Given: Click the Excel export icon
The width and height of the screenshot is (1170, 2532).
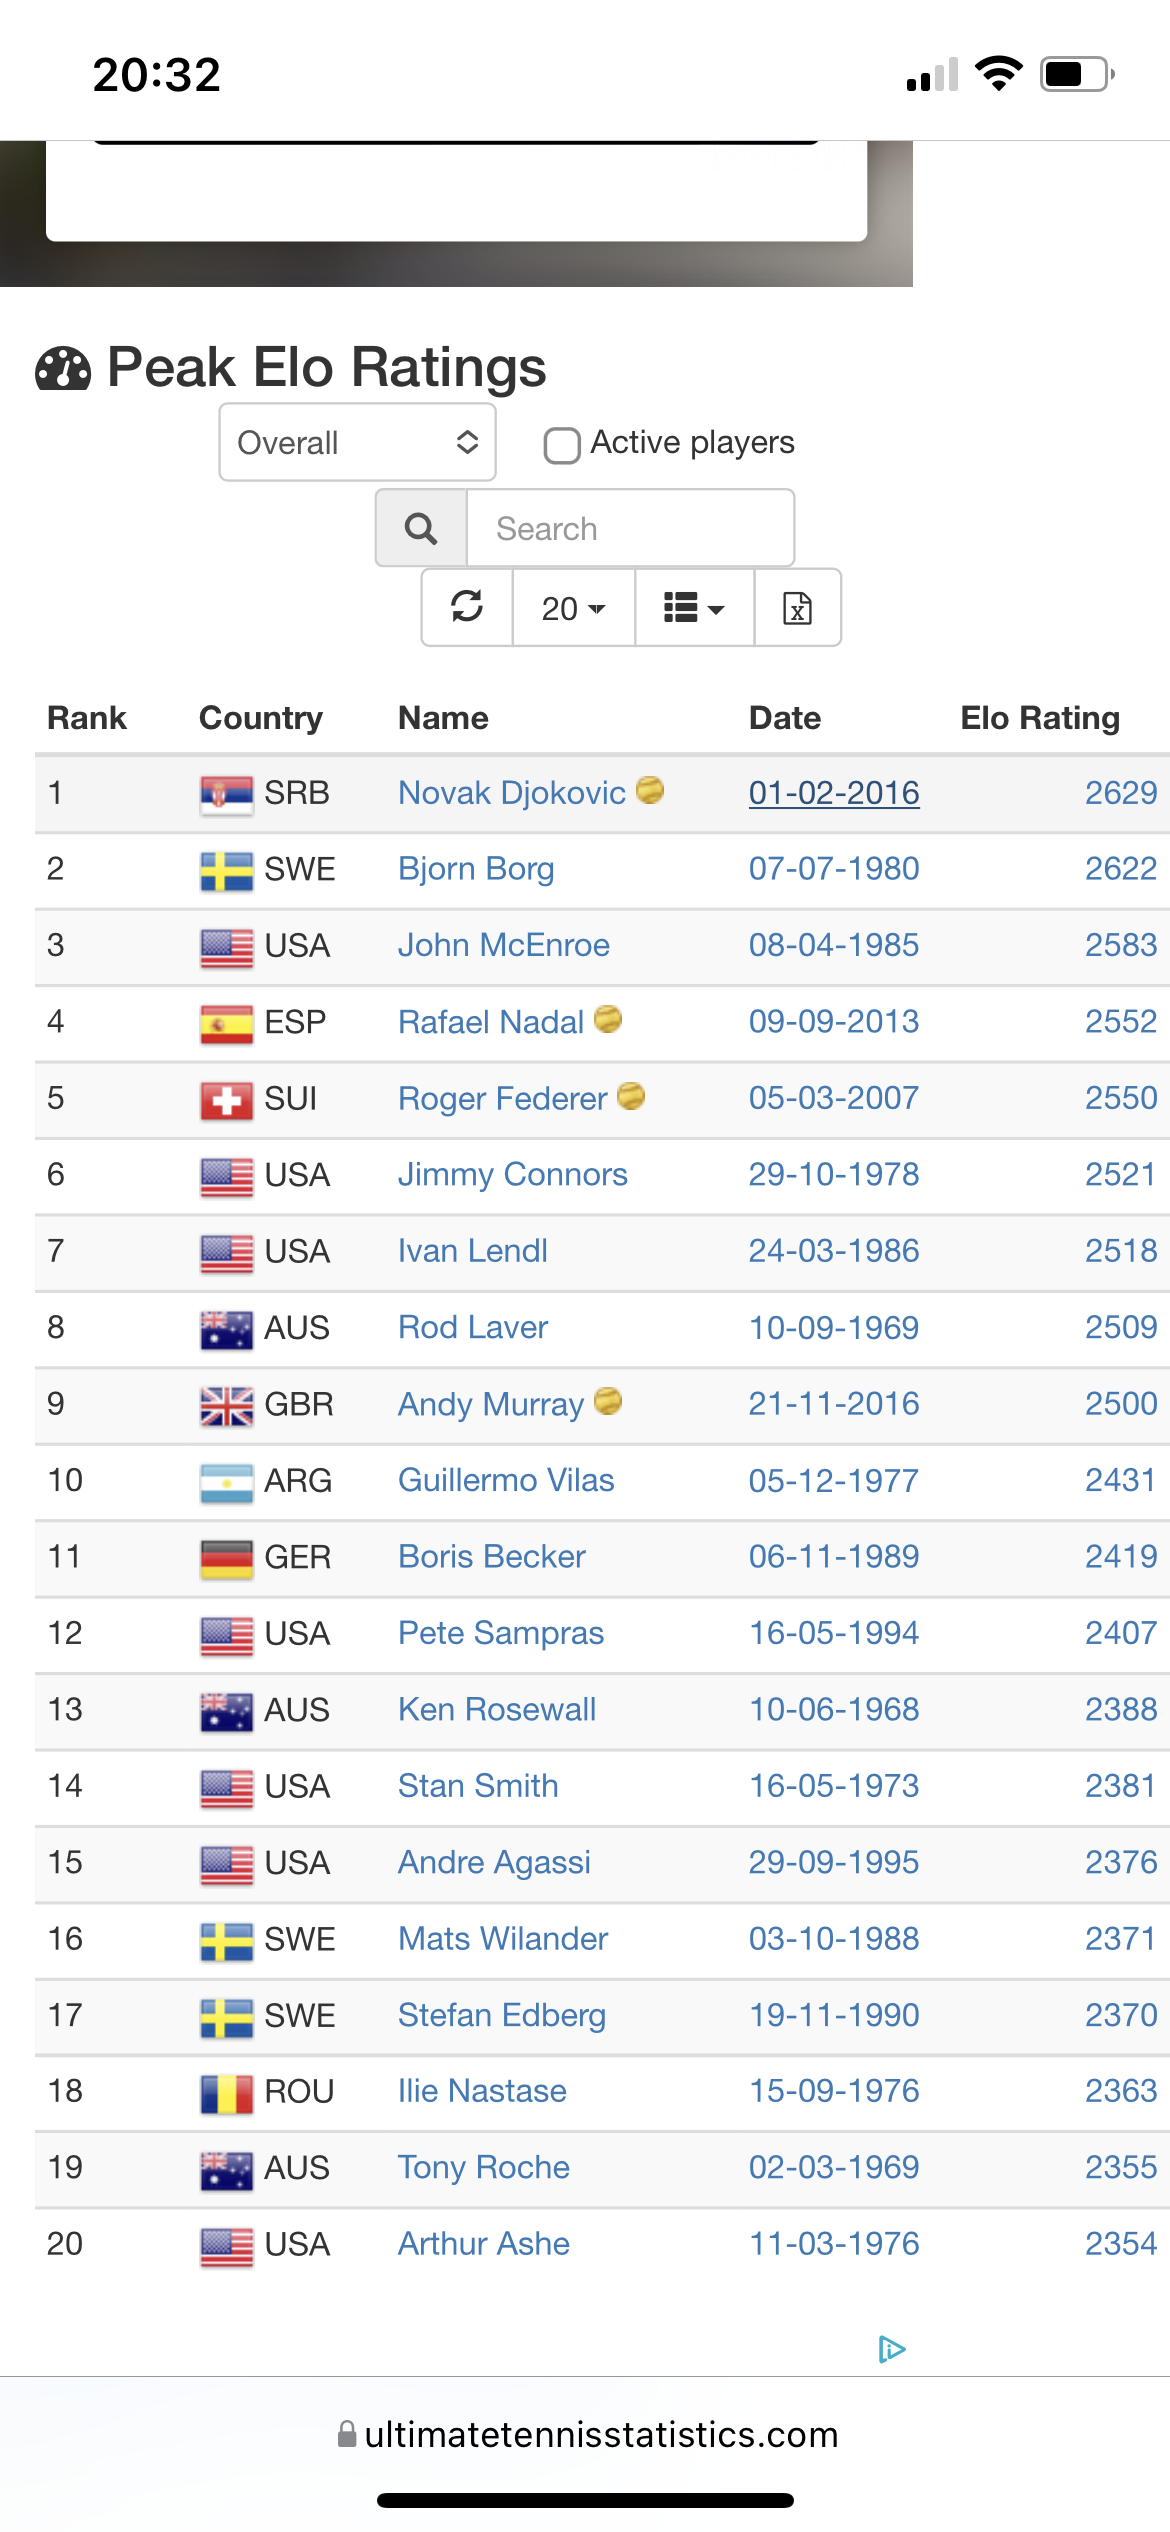Looking at the screenshot, I should (x=797, y=607).
